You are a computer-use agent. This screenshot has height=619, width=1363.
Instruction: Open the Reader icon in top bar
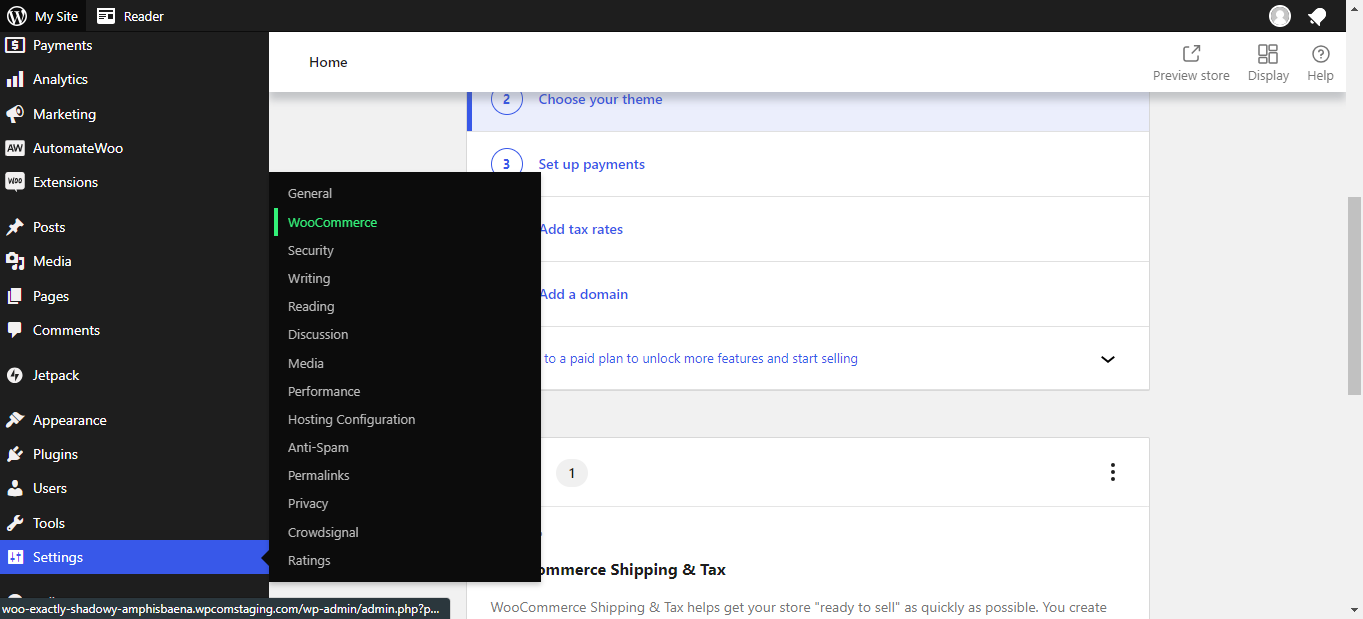106,16
